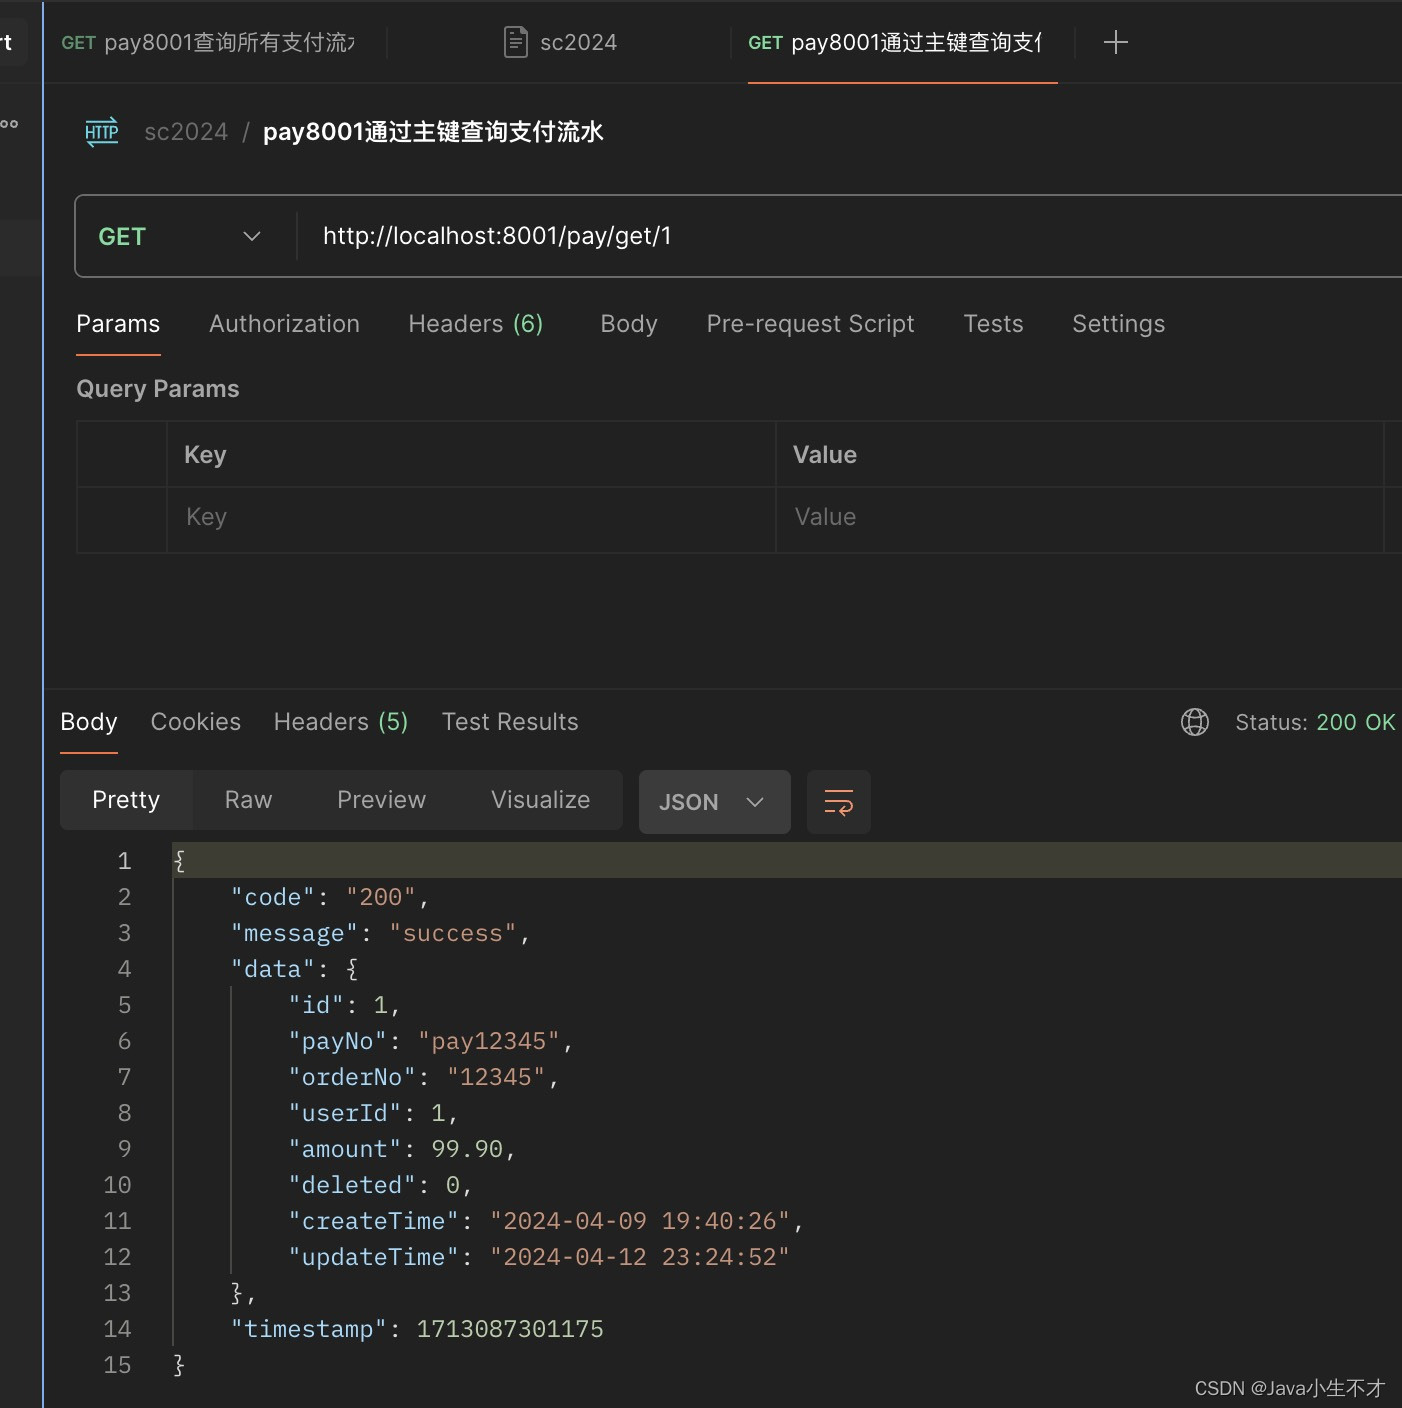Viewport: 1402px width, 1408px height.
Task: Select the Pretty view button
Action: click(126, 800)
